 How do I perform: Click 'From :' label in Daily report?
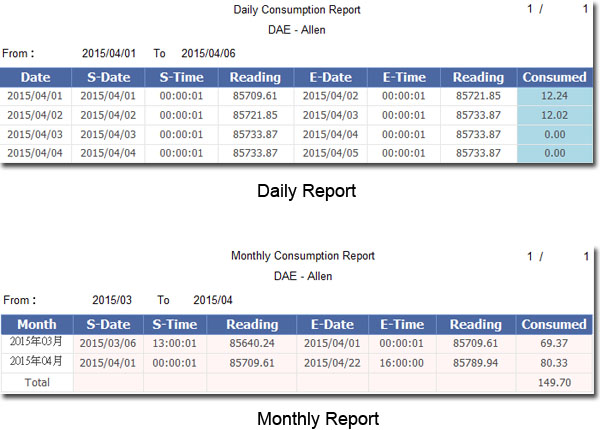(x=18, y=53)
